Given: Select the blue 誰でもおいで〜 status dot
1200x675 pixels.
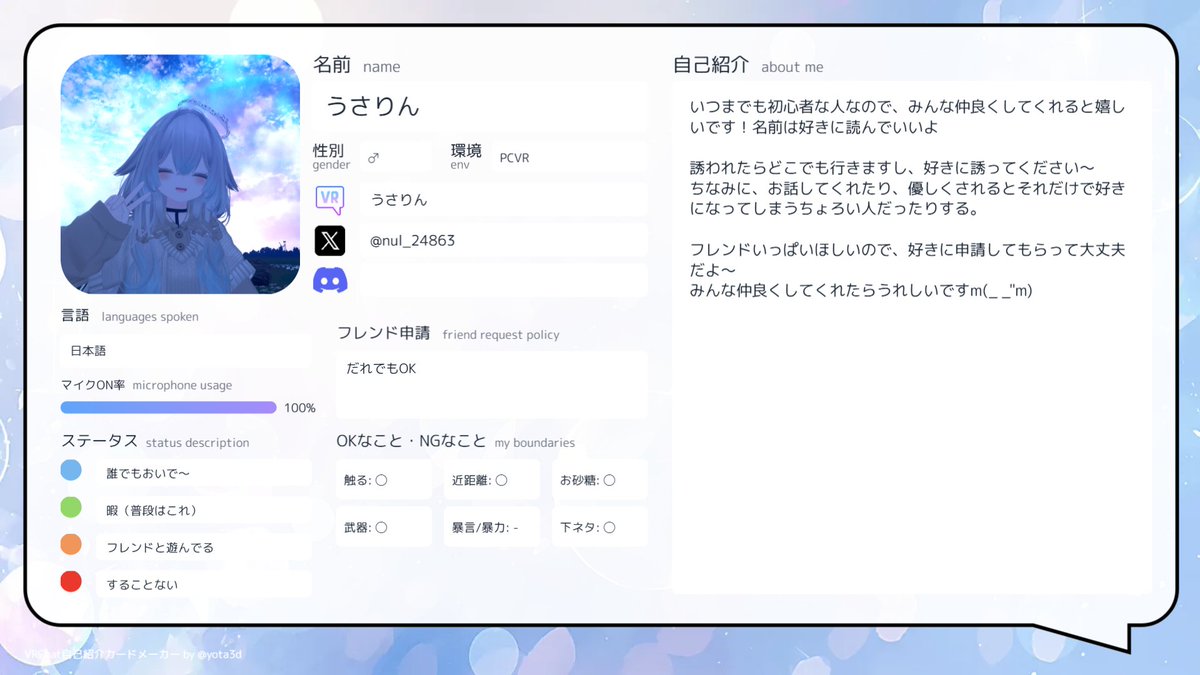Looking at the screenshot, I should point(70,469).
